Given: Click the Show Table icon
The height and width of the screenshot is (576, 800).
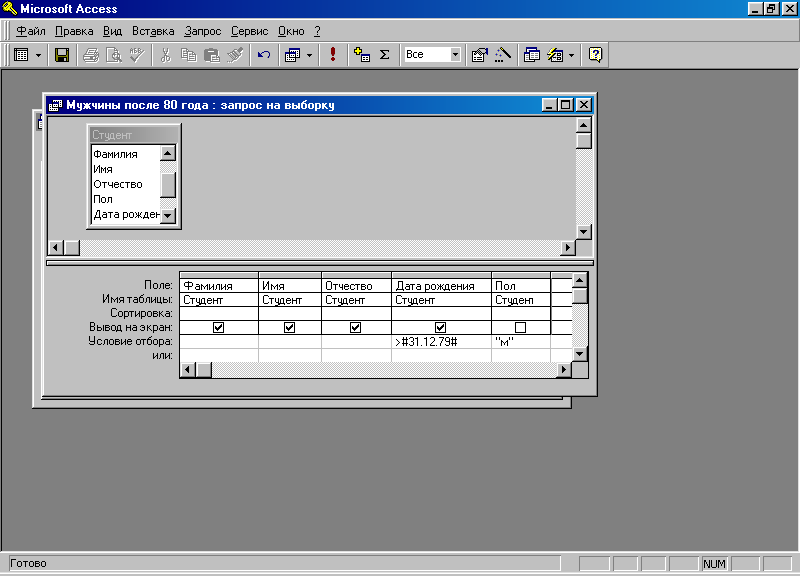Looking at the screenshot, I should click(x=362, y=55).
